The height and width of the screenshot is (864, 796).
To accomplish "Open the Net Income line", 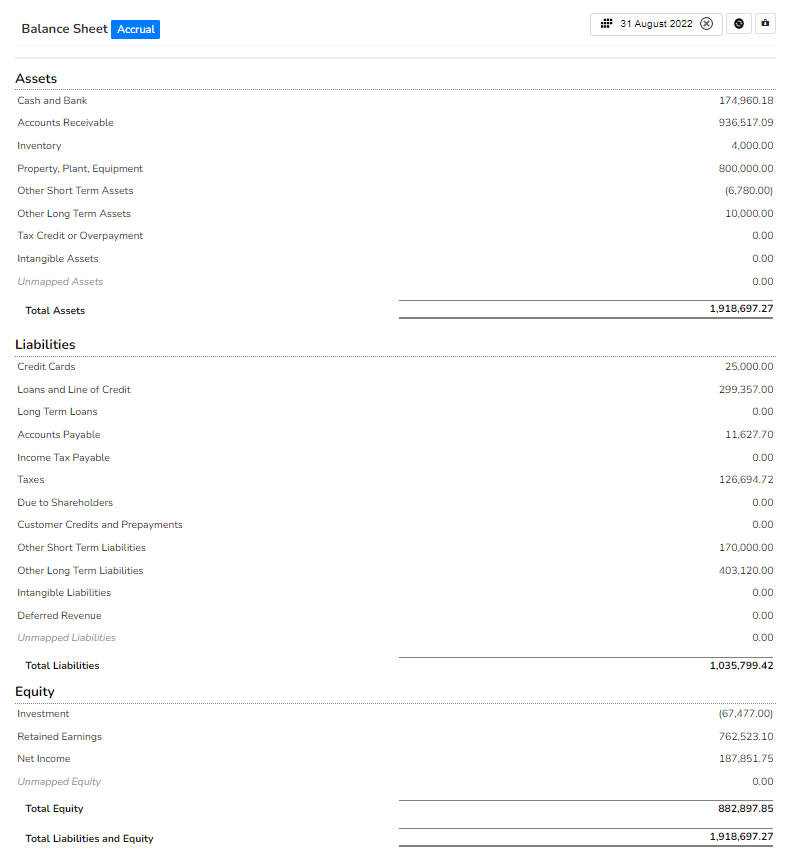I will (x=44, y=759).
